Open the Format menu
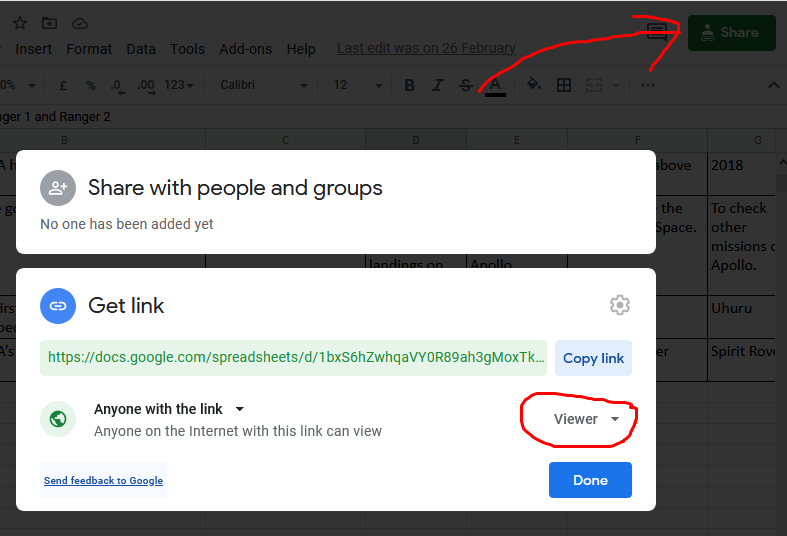This screenshot has width=787, height=536. click(89, 49)
